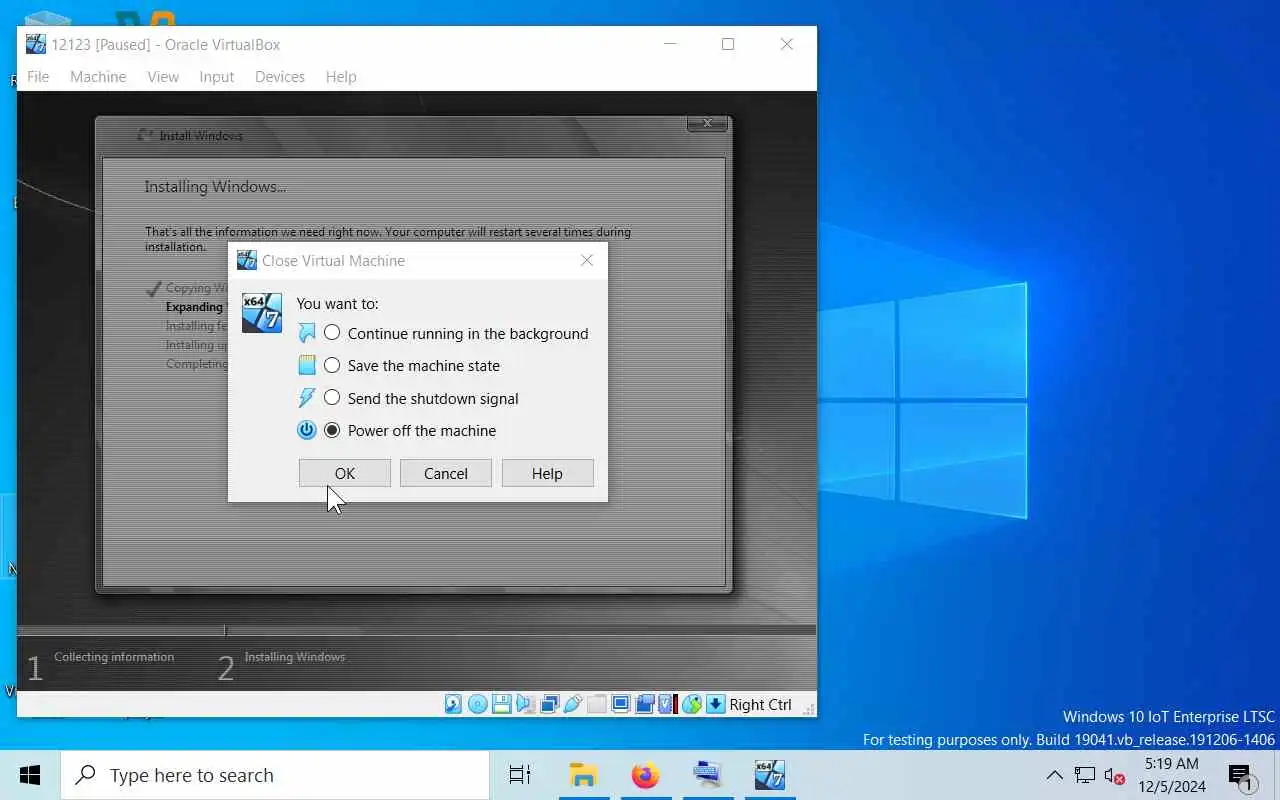Open Task View from the taskbar
Screen dimensions: 1280x800
coord(520,775)
